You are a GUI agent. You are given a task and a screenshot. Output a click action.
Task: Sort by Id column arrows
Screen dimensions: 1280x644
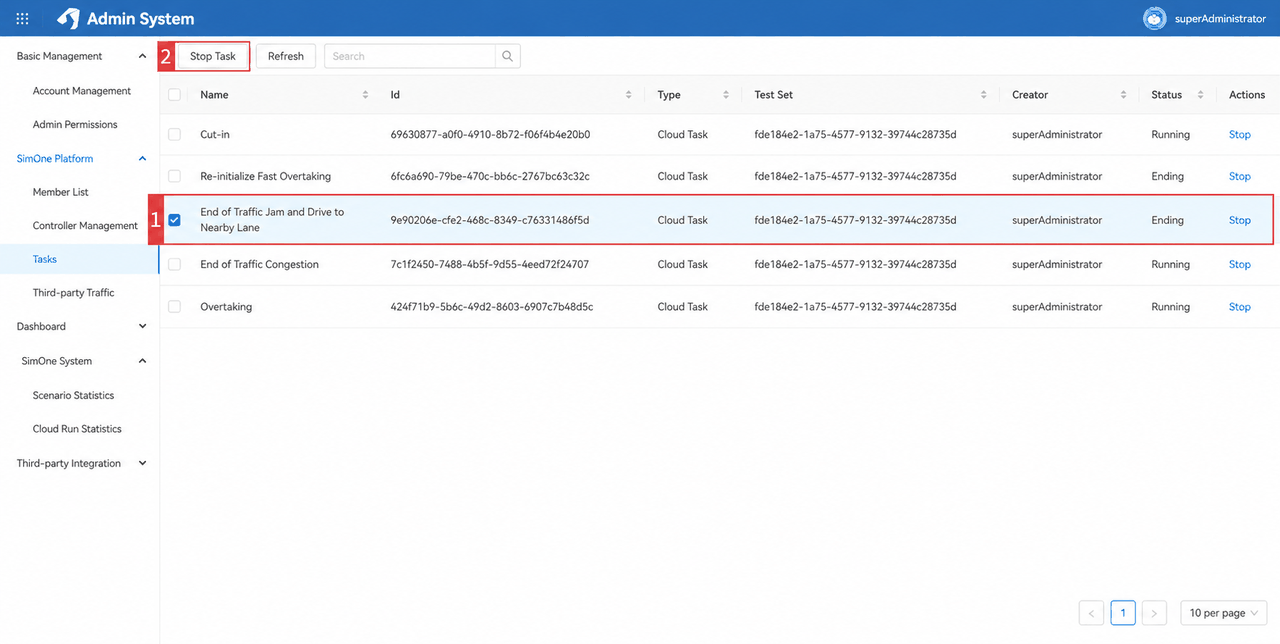tap(629, 95)
